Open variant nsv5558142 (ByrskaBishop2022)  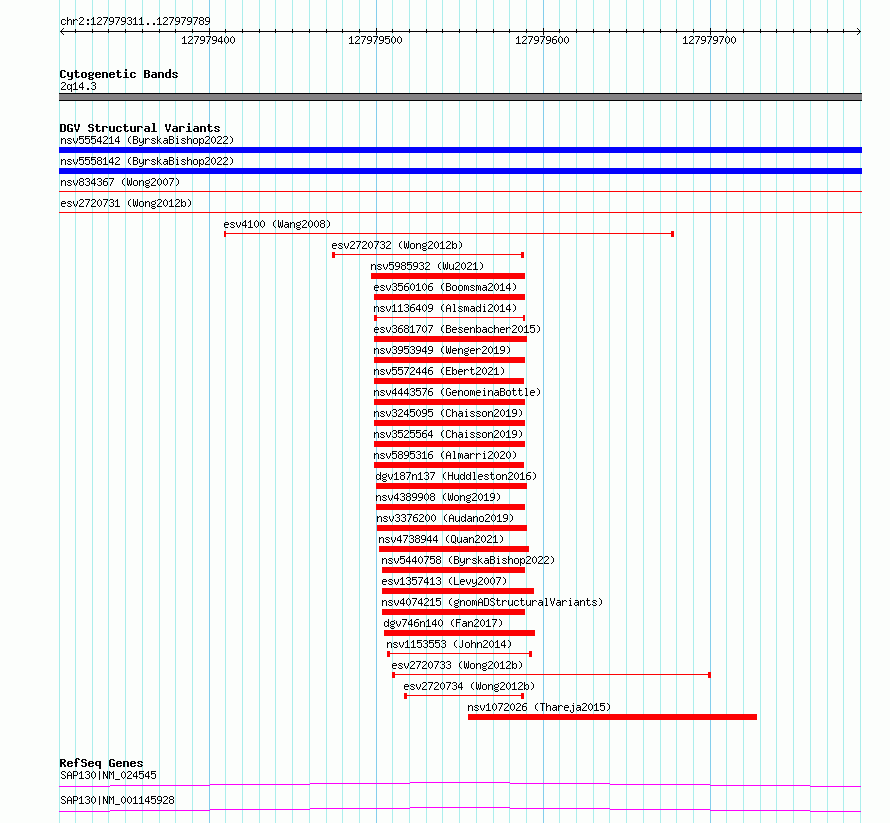point(147,161)
